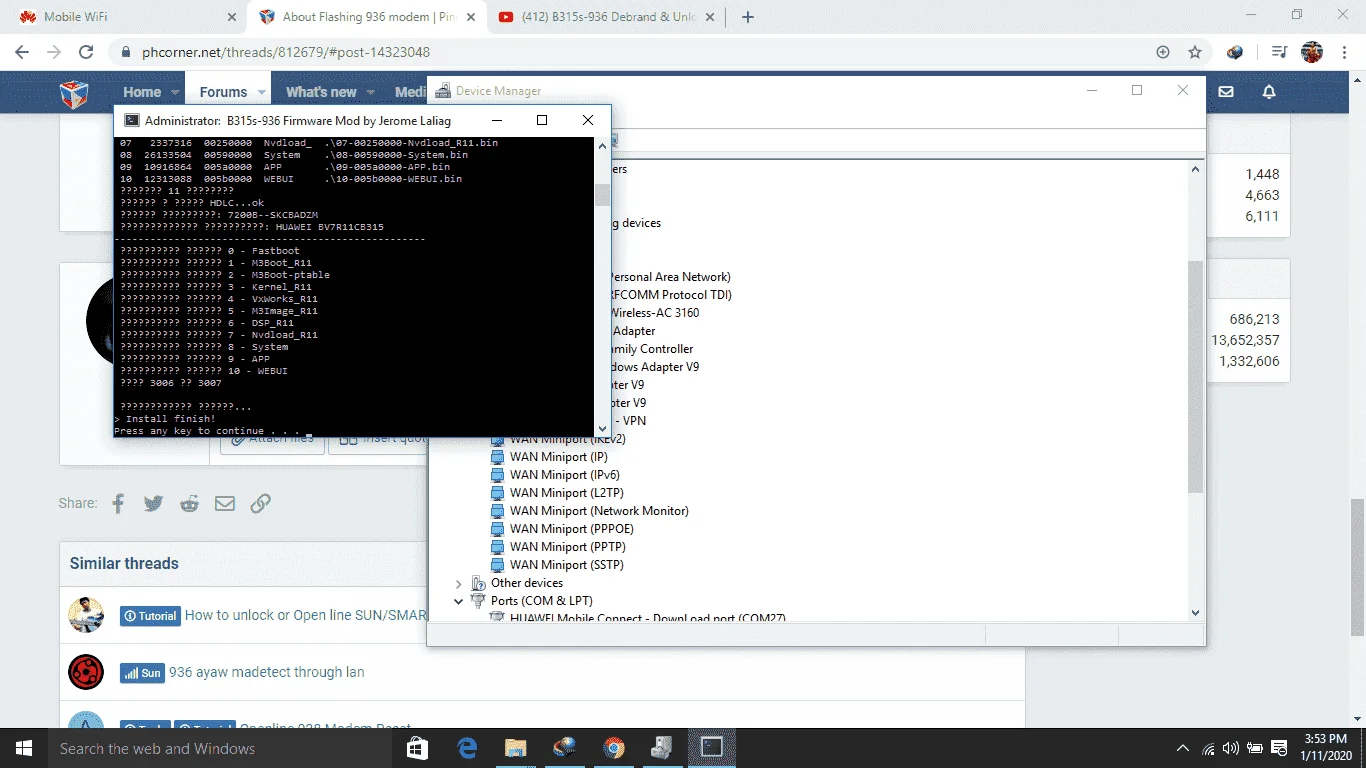Image resolution: width=1366 pixels, height=768 pixels.
Task: Open volume control in system tray
Action: tap(1230, 748)
